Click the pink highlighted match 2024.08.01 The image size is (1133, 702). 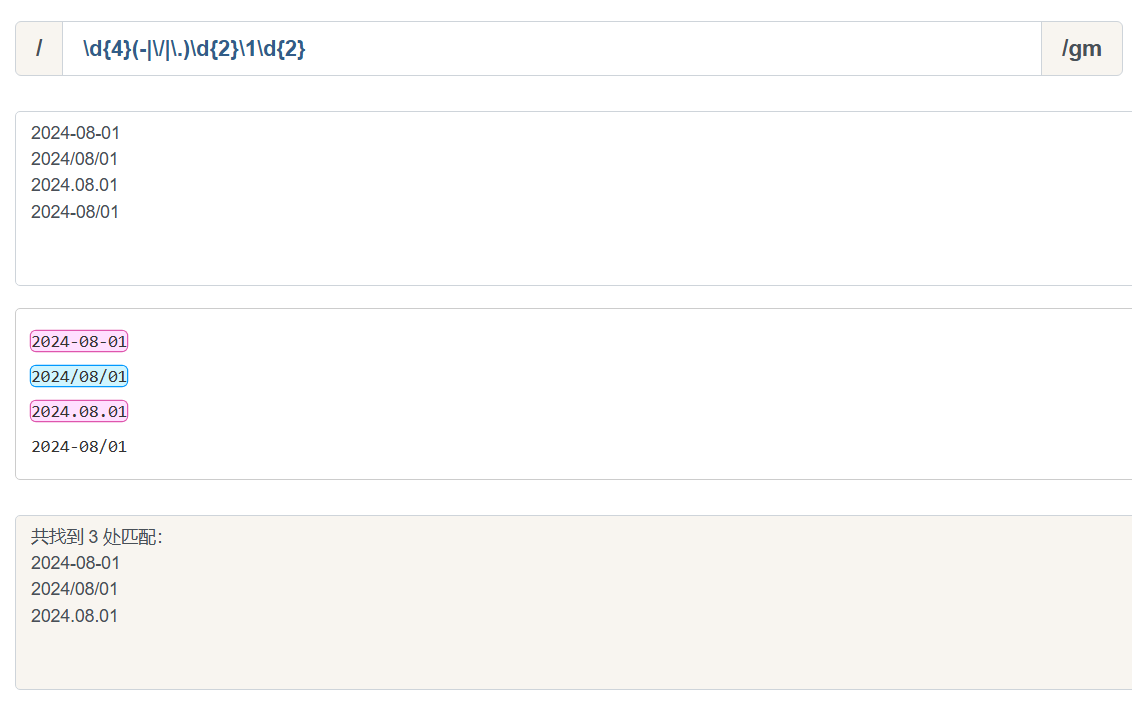79,411
